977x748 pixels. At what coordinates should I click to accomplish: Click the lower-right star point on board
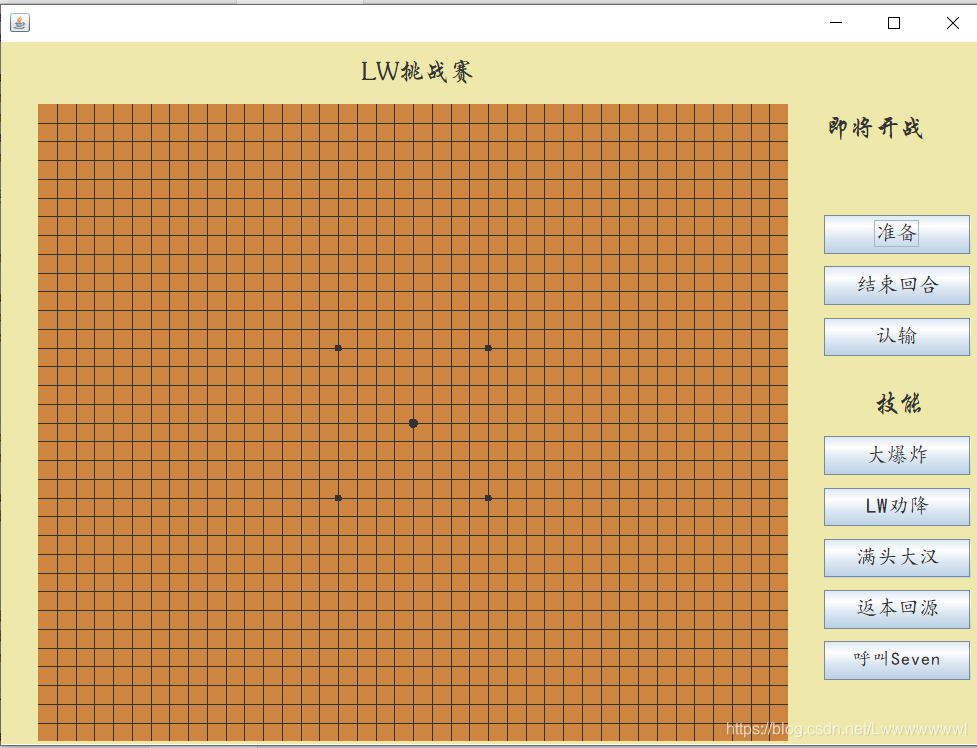(488, 498)
